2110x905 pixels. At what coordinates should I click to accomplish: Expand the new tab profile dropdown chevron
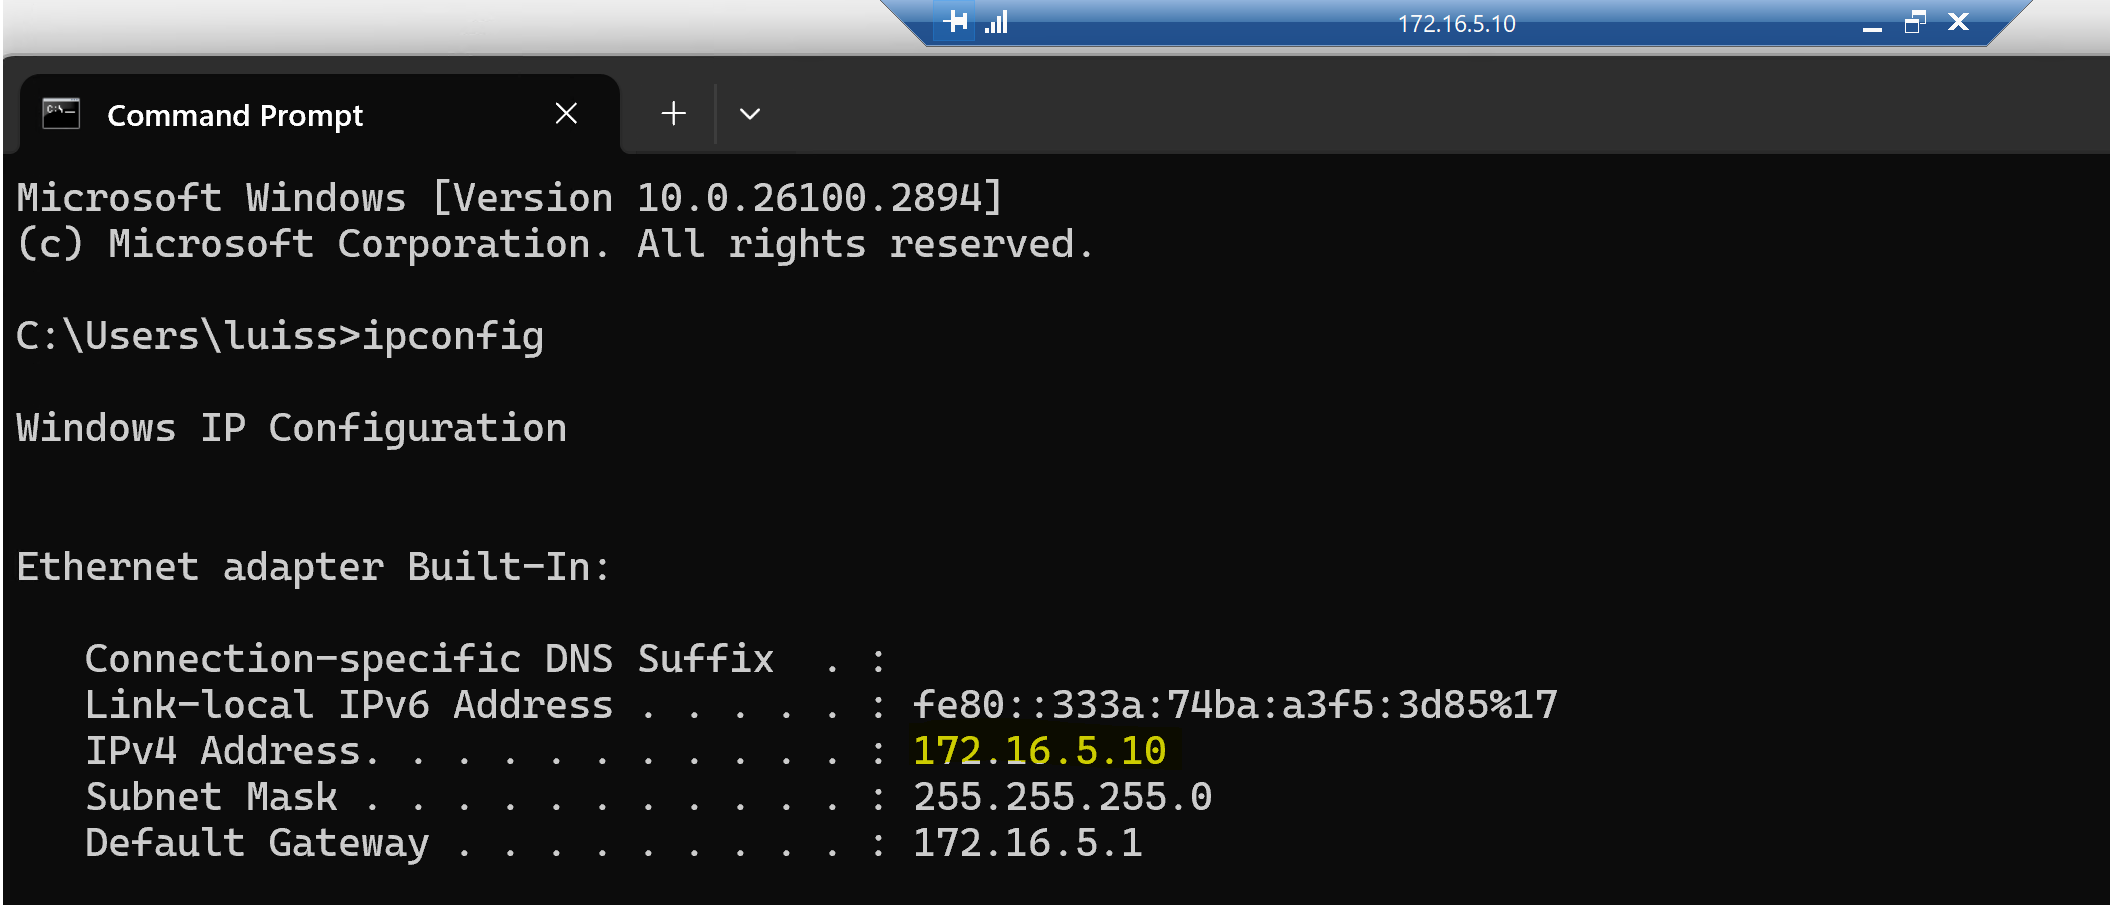pos(750,114)
